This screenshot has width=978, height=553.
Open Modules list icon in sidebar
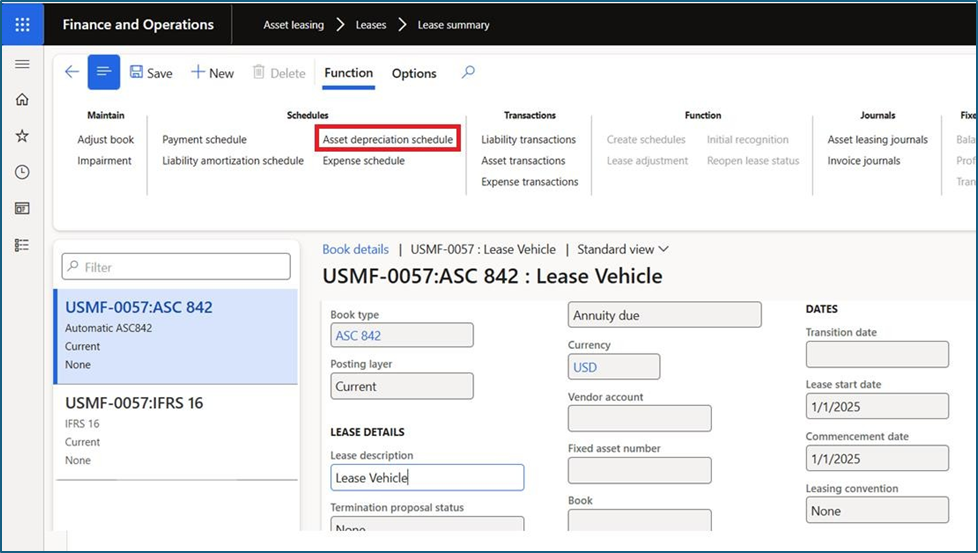22,245
